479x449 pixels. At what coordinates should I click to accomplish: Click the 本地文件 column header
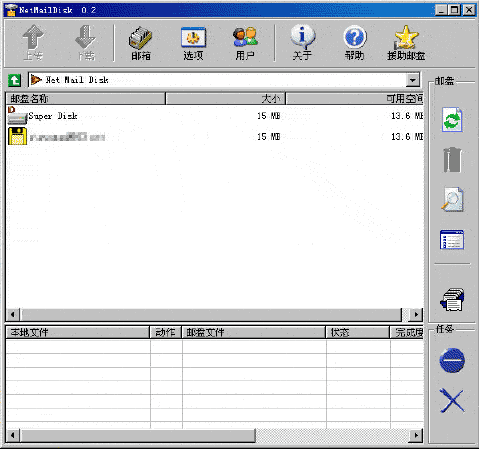point(78,332)
